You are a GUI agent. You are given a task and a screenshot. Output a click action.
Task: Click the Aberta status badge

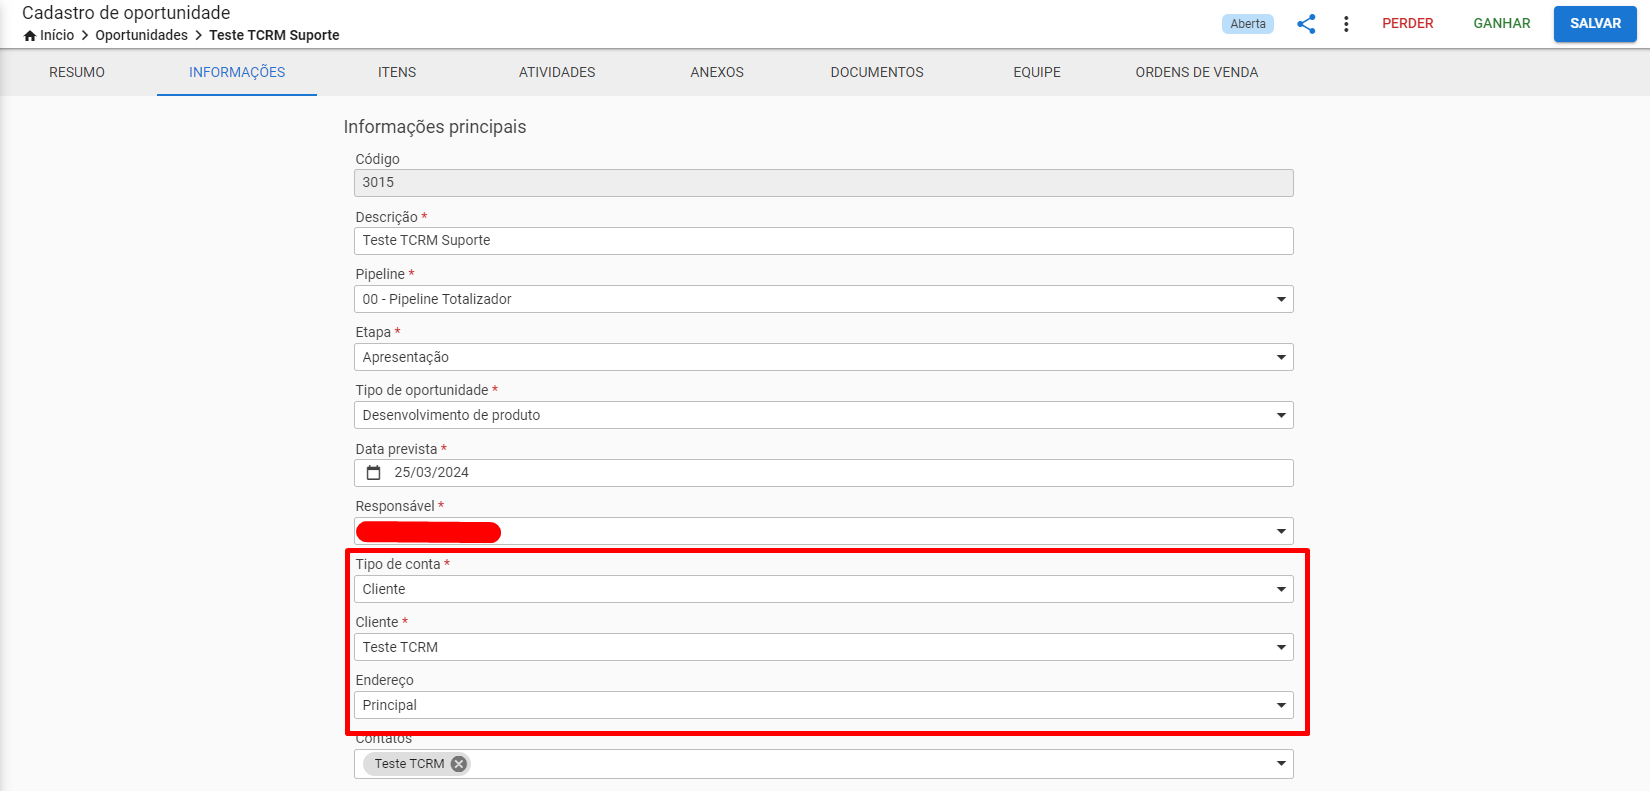1248,24
